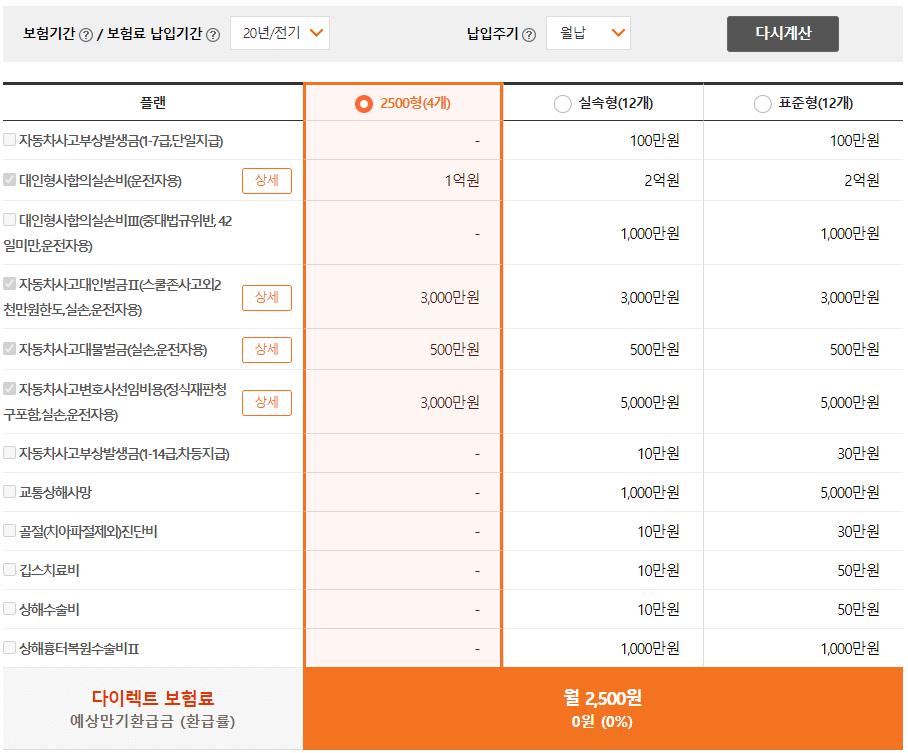Screen dimensions: 908x753
Task: Click the 다이렉트 보험료 label
Action: coord(153,698)
